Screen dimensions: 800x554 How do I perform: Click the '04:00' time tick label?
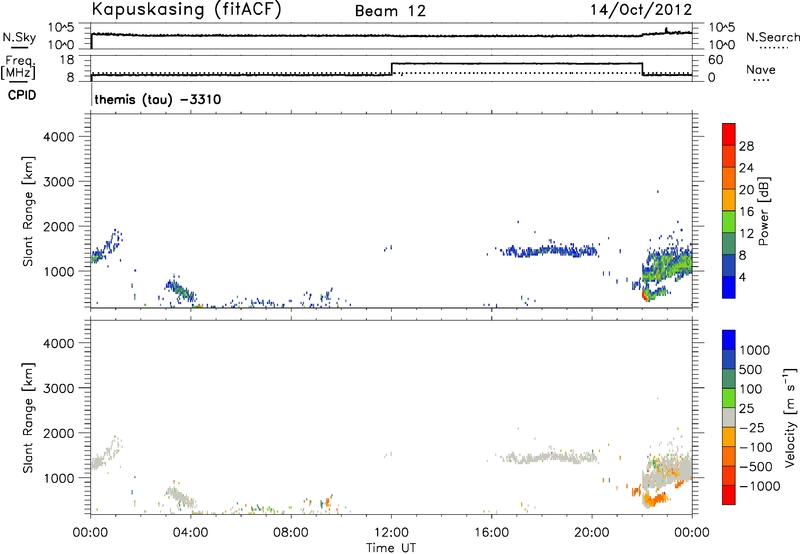click(x=190, y=533)
